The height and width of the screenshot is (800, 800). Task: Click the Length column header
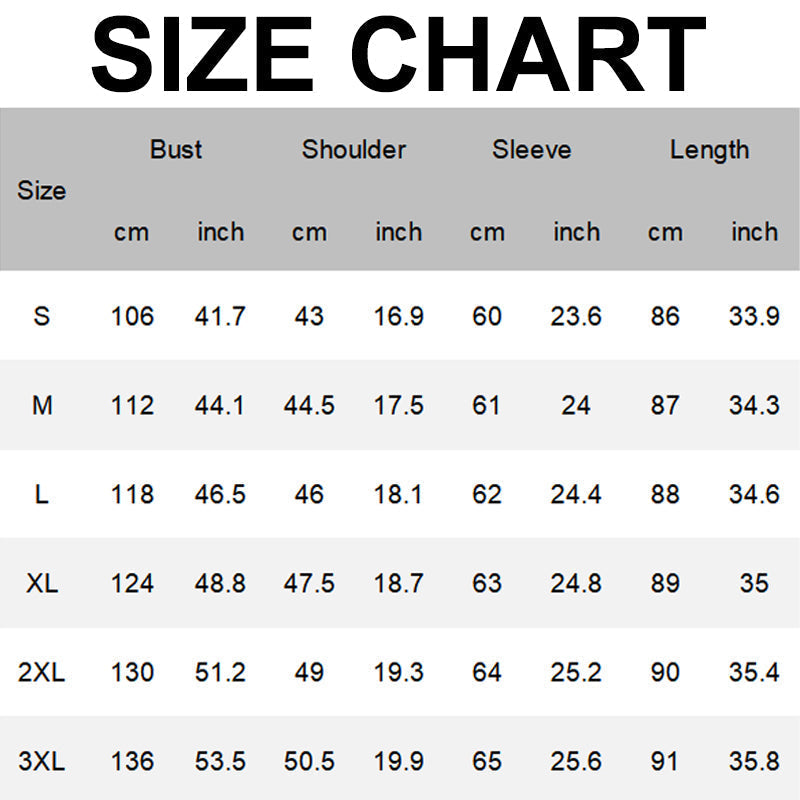(x=709, y=150)
